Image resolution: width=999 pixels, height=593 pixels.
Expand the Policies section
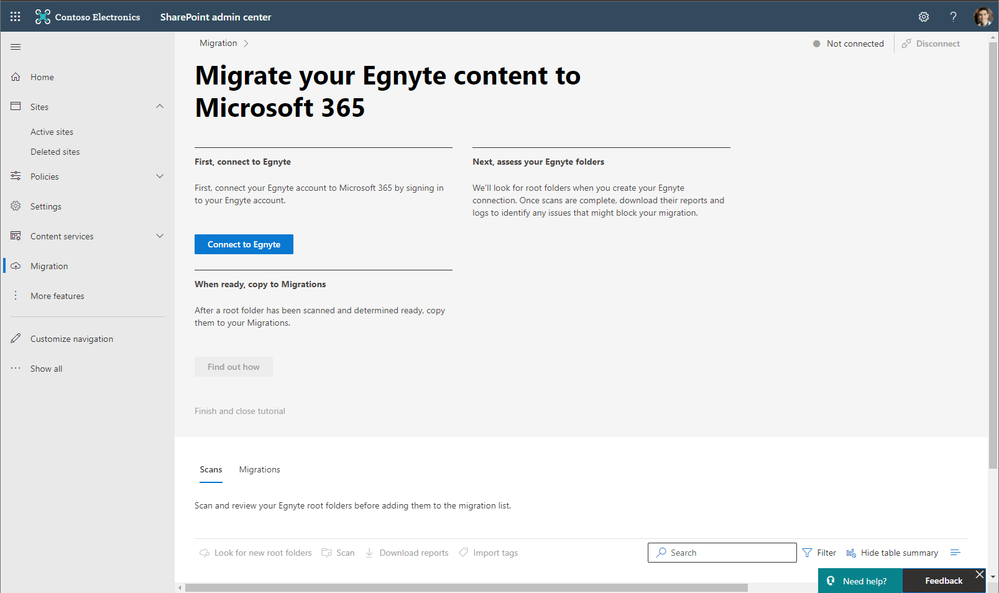160,177
